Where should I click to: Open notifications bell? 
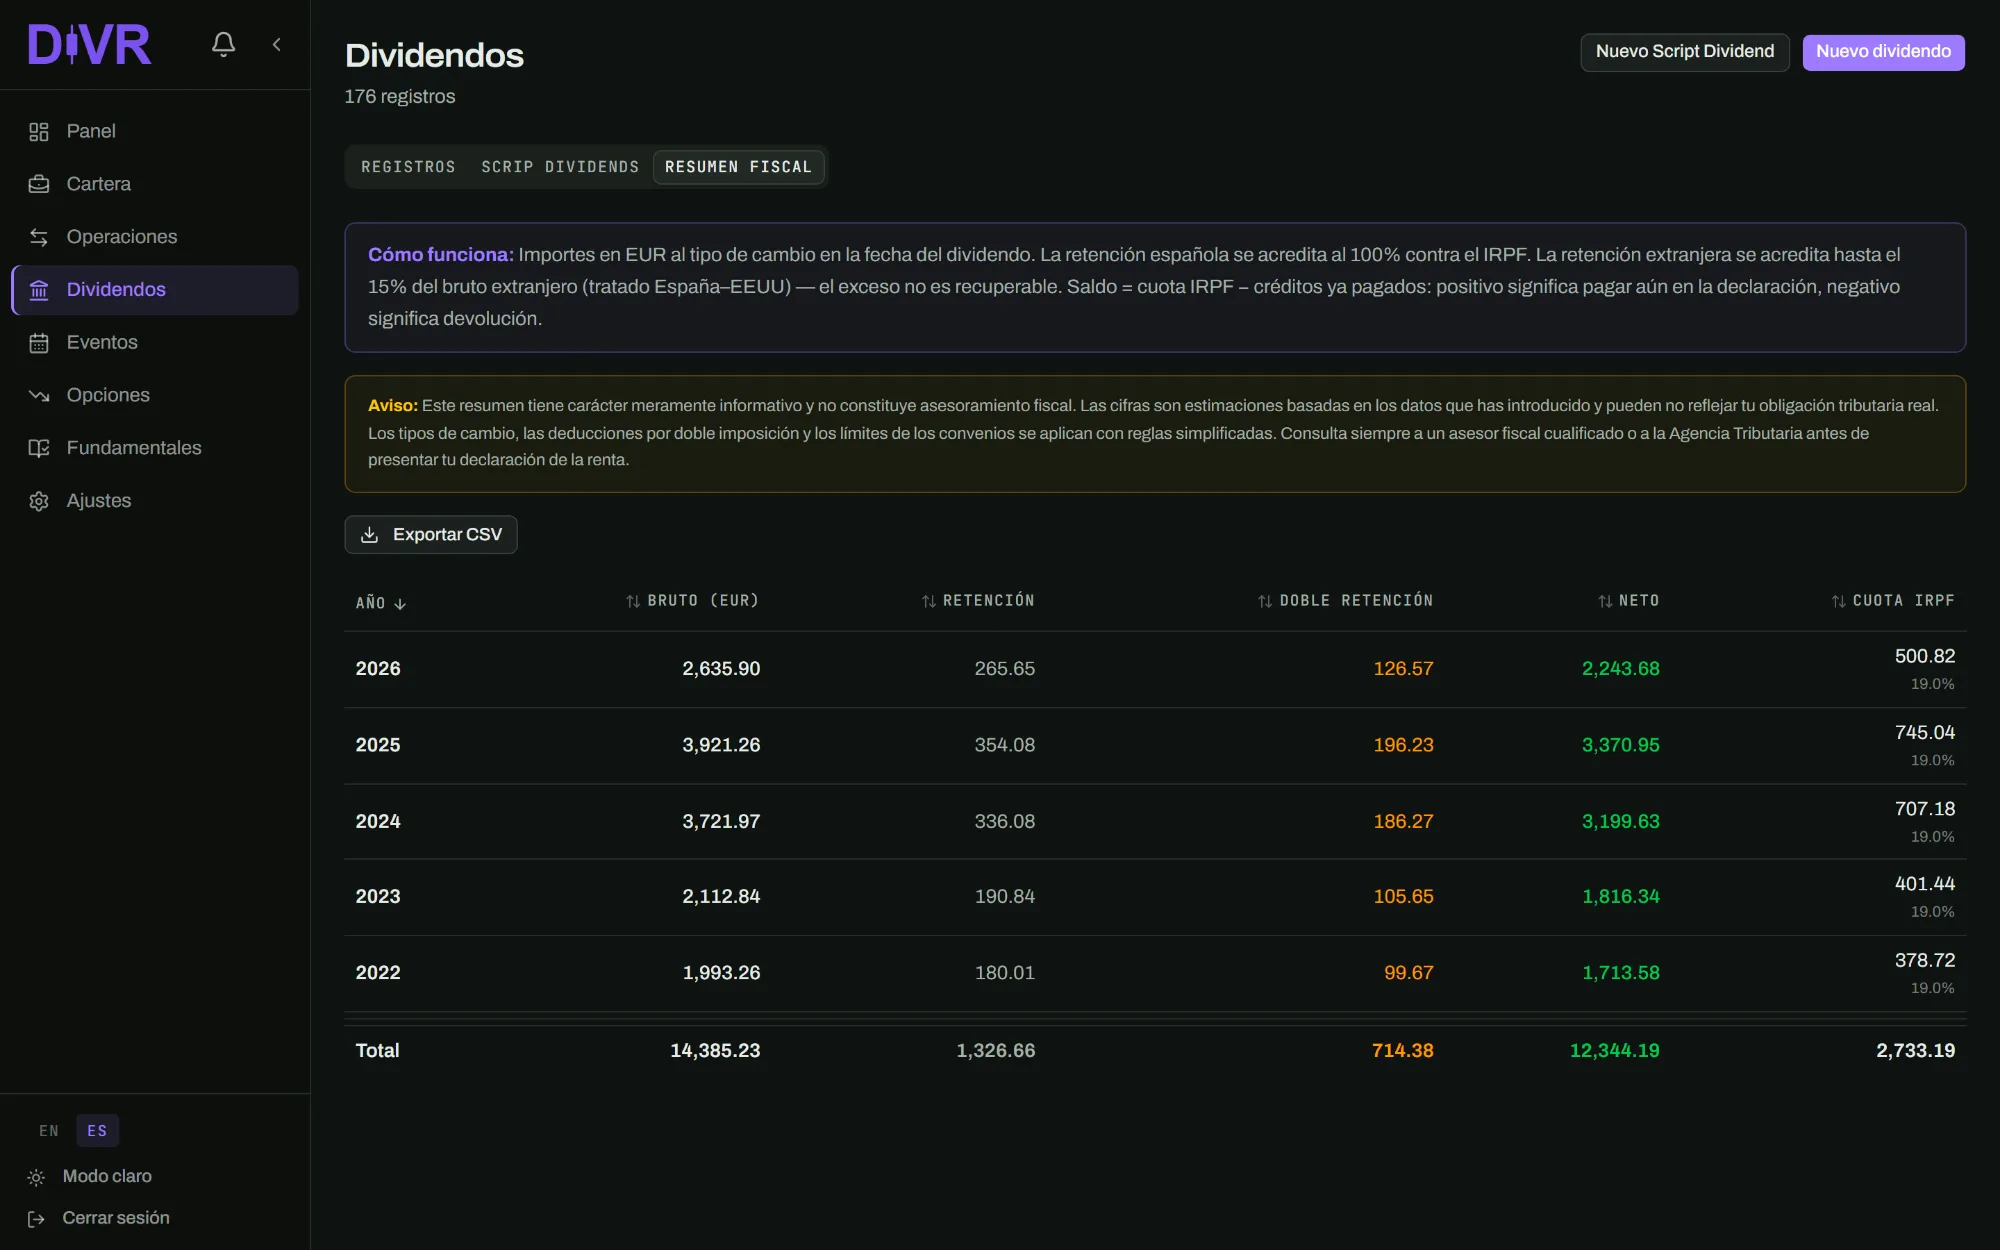point(223,44)
